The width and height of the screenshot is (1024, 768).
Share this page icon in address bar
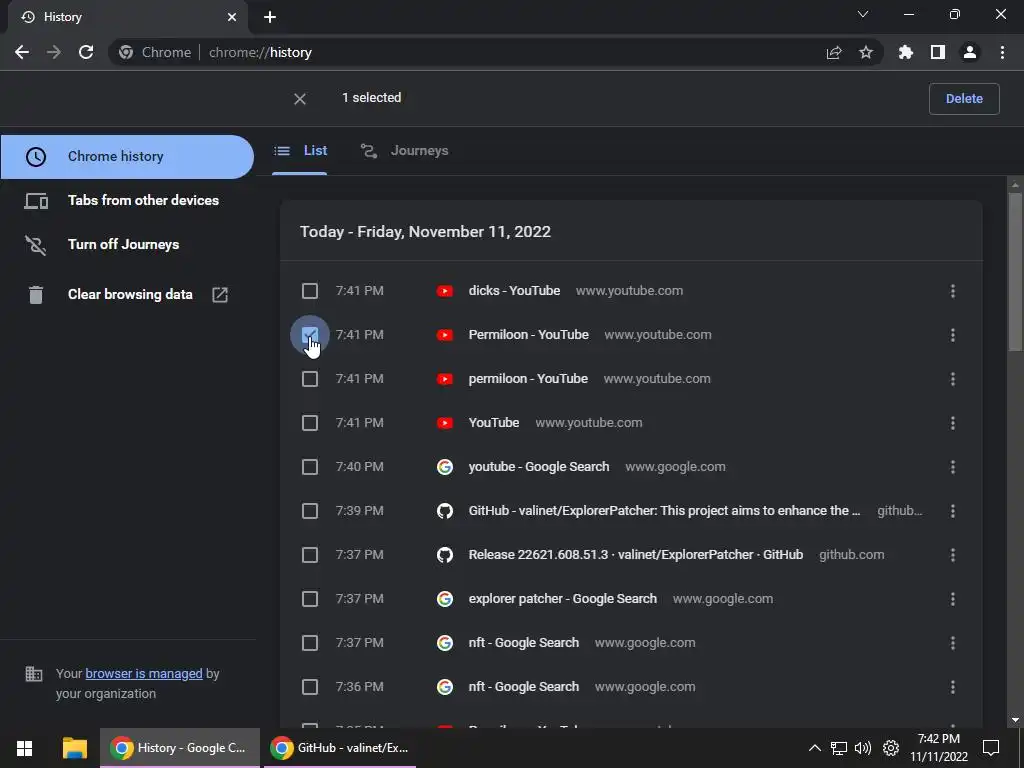tap(834, 53)
